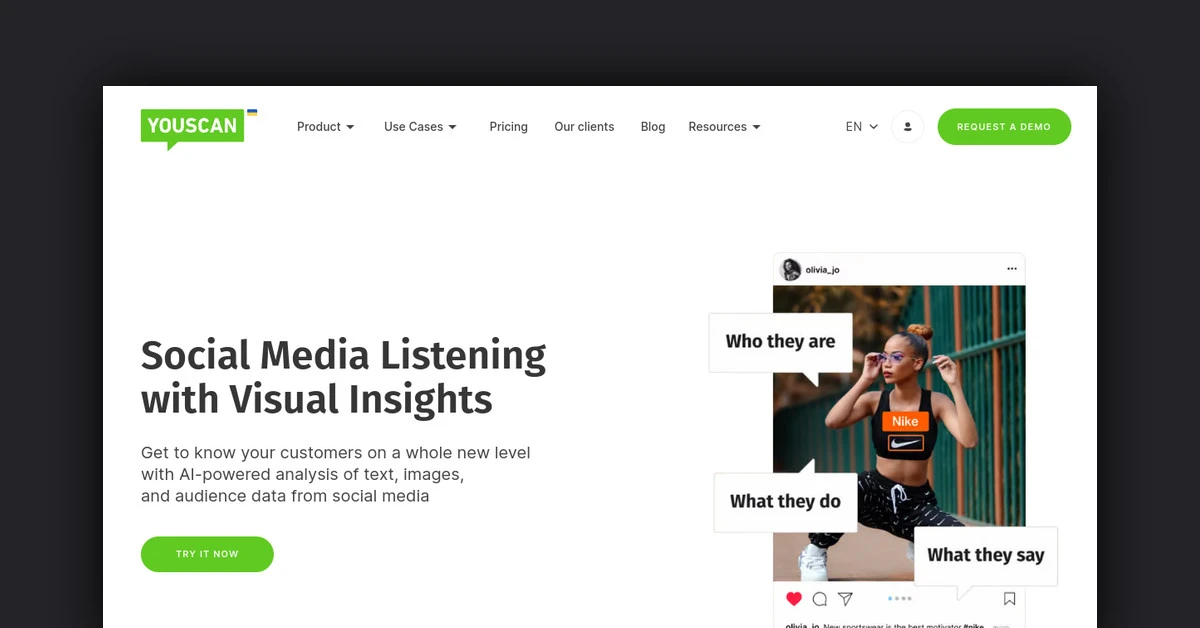Image resolution: width=1200 pixels, height=628 pixels.
Task: Click the Try It Now button
Action: pyautogui.click(x=207, y=554)
